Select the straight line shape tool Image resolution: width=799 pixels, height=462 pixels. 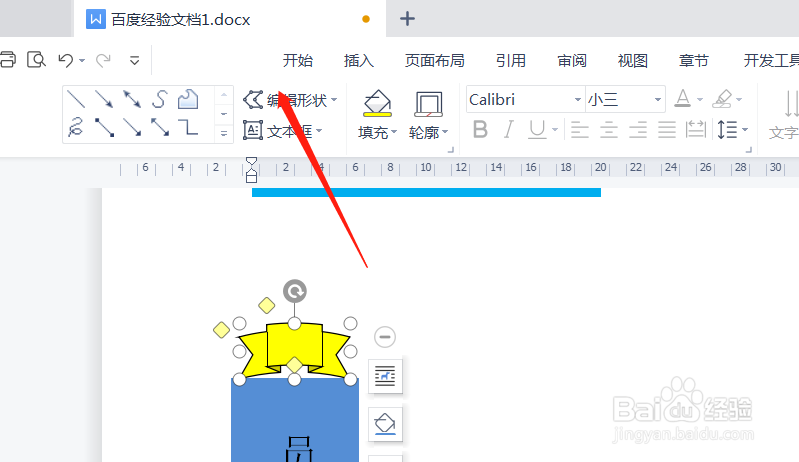(76, 99)
